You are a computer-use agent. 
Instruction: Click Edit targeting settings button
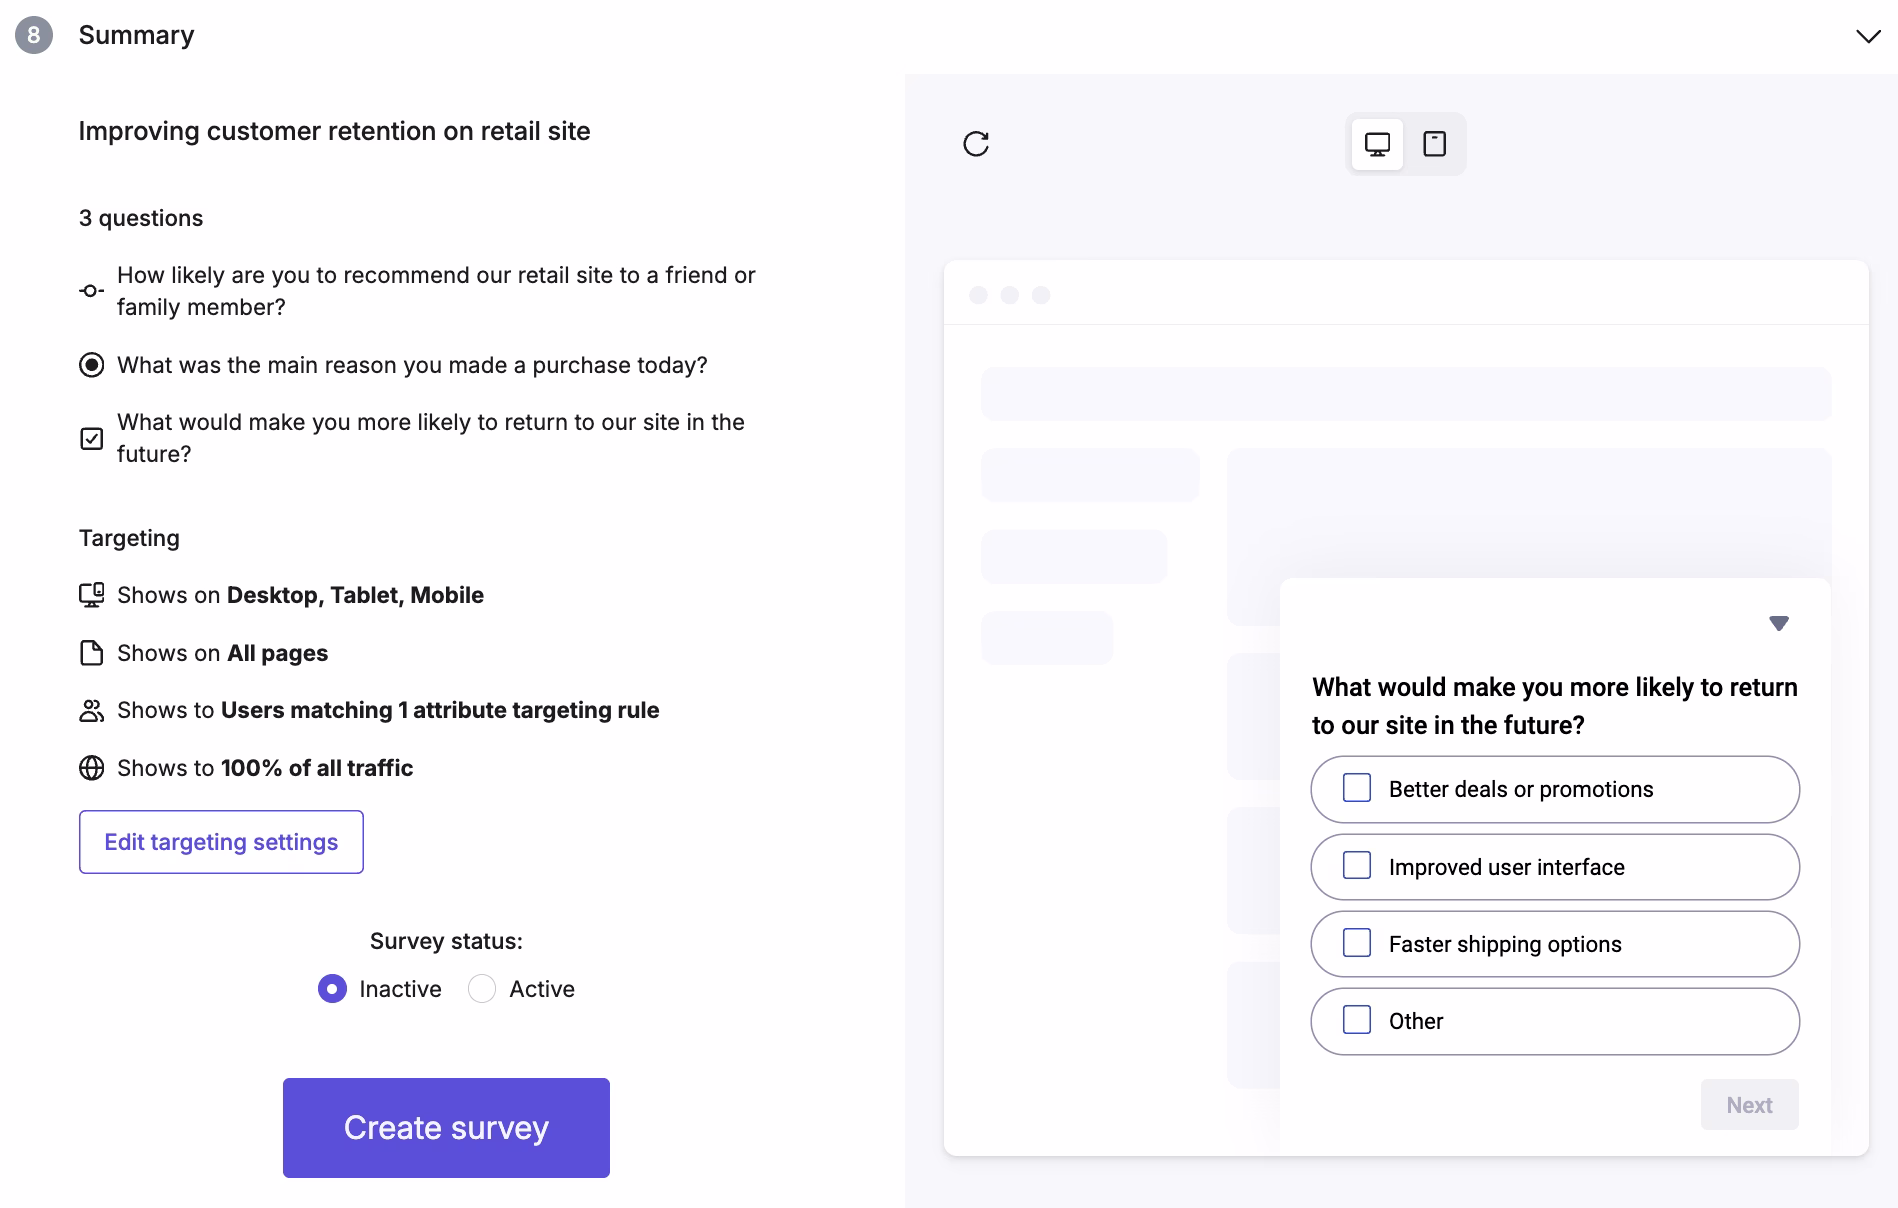[x=221, y=842]
